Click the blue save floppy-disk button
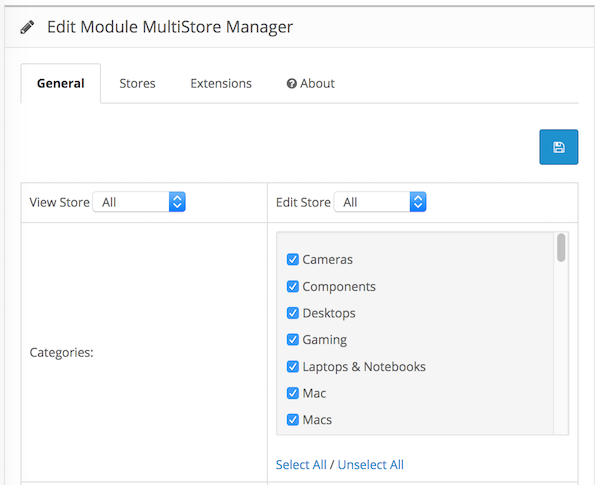Screen dimensions: 600x485 coord(558,147)
